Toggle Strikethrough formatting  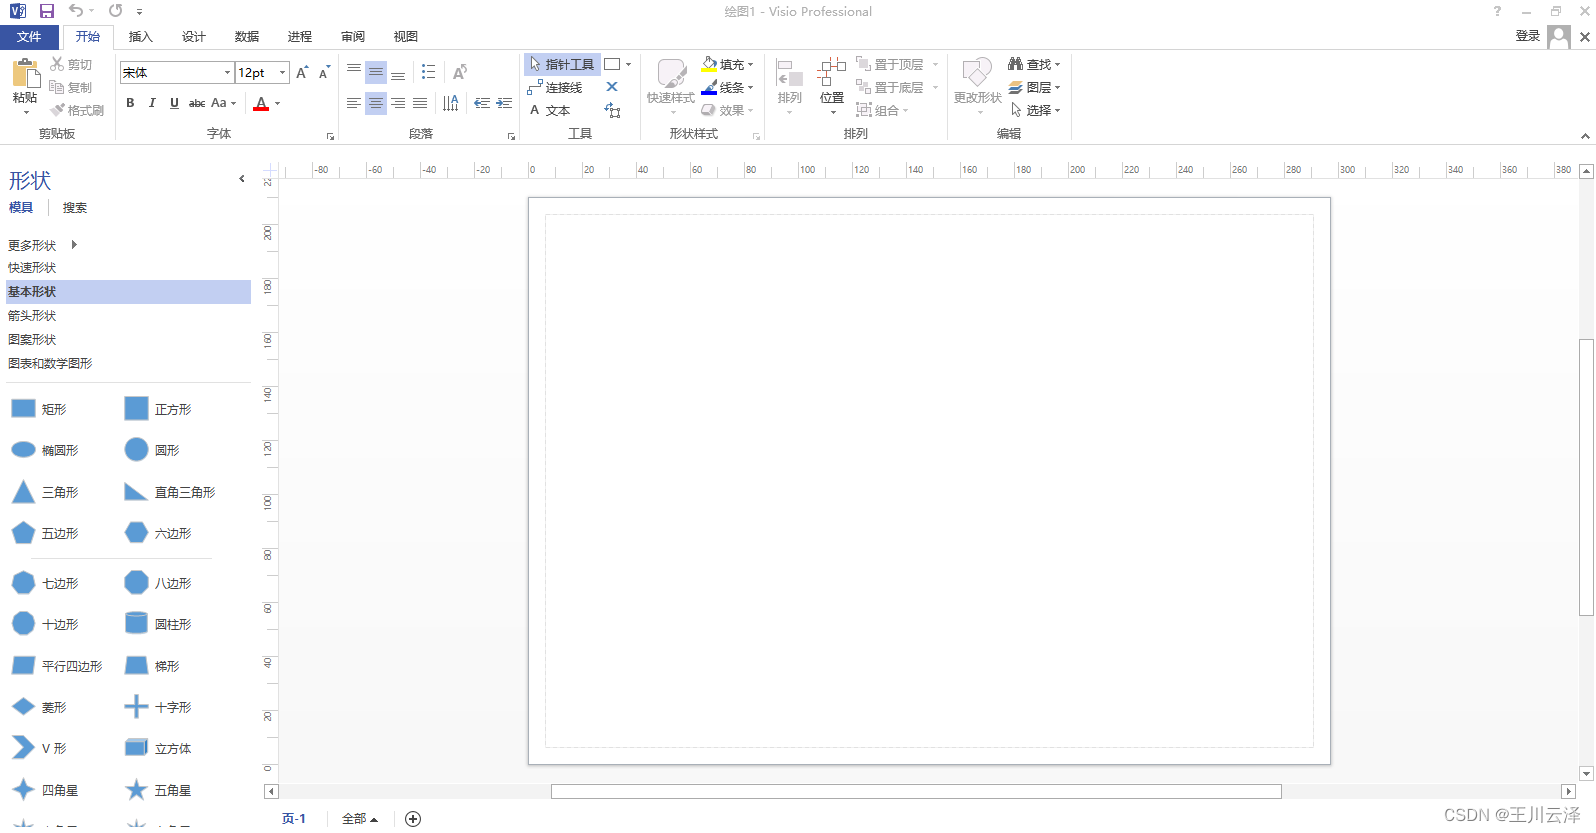197,103
